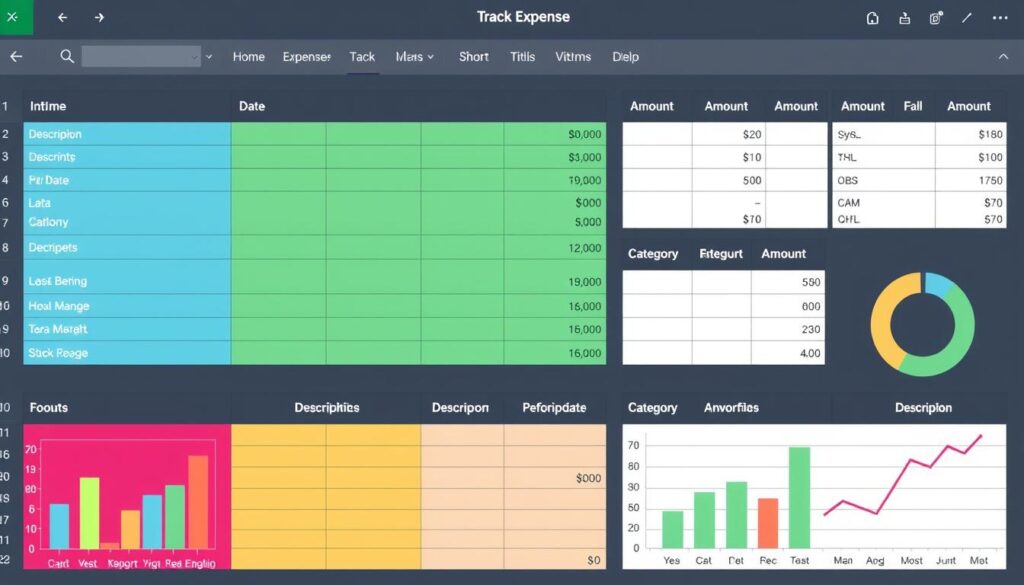Select the Date column header
The image size is (1024, 585).
[x=252, y=106]
